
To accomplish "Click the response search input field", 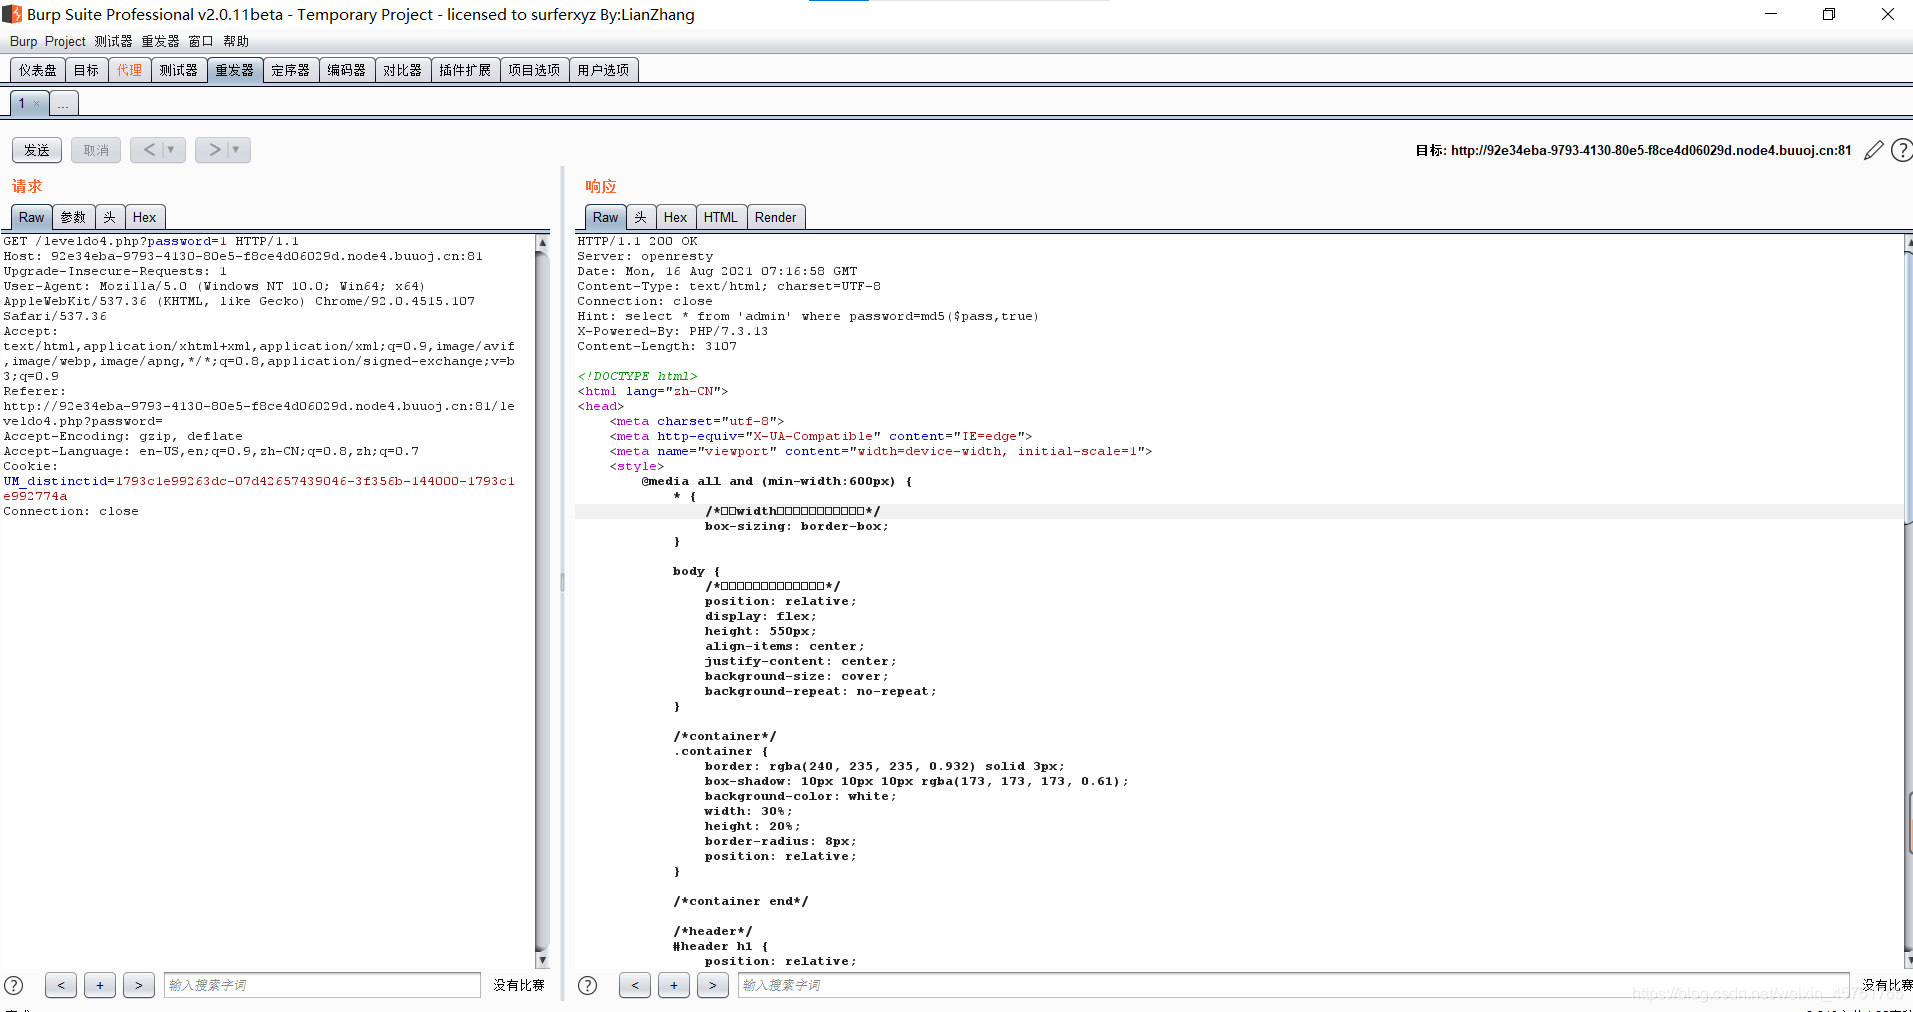I will (x=1294, y=985).
